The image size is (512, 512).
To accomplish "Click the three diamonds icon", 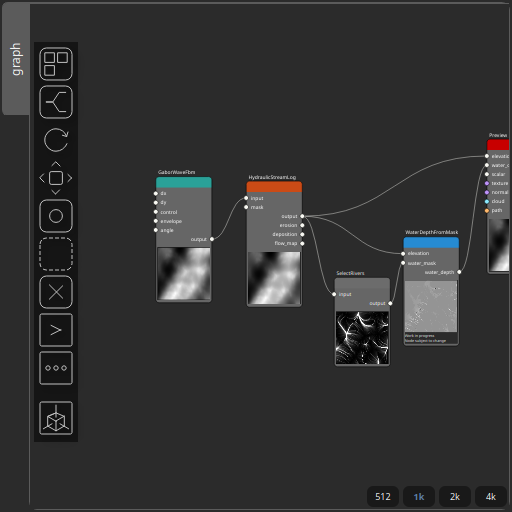I will tap(56, 368).
